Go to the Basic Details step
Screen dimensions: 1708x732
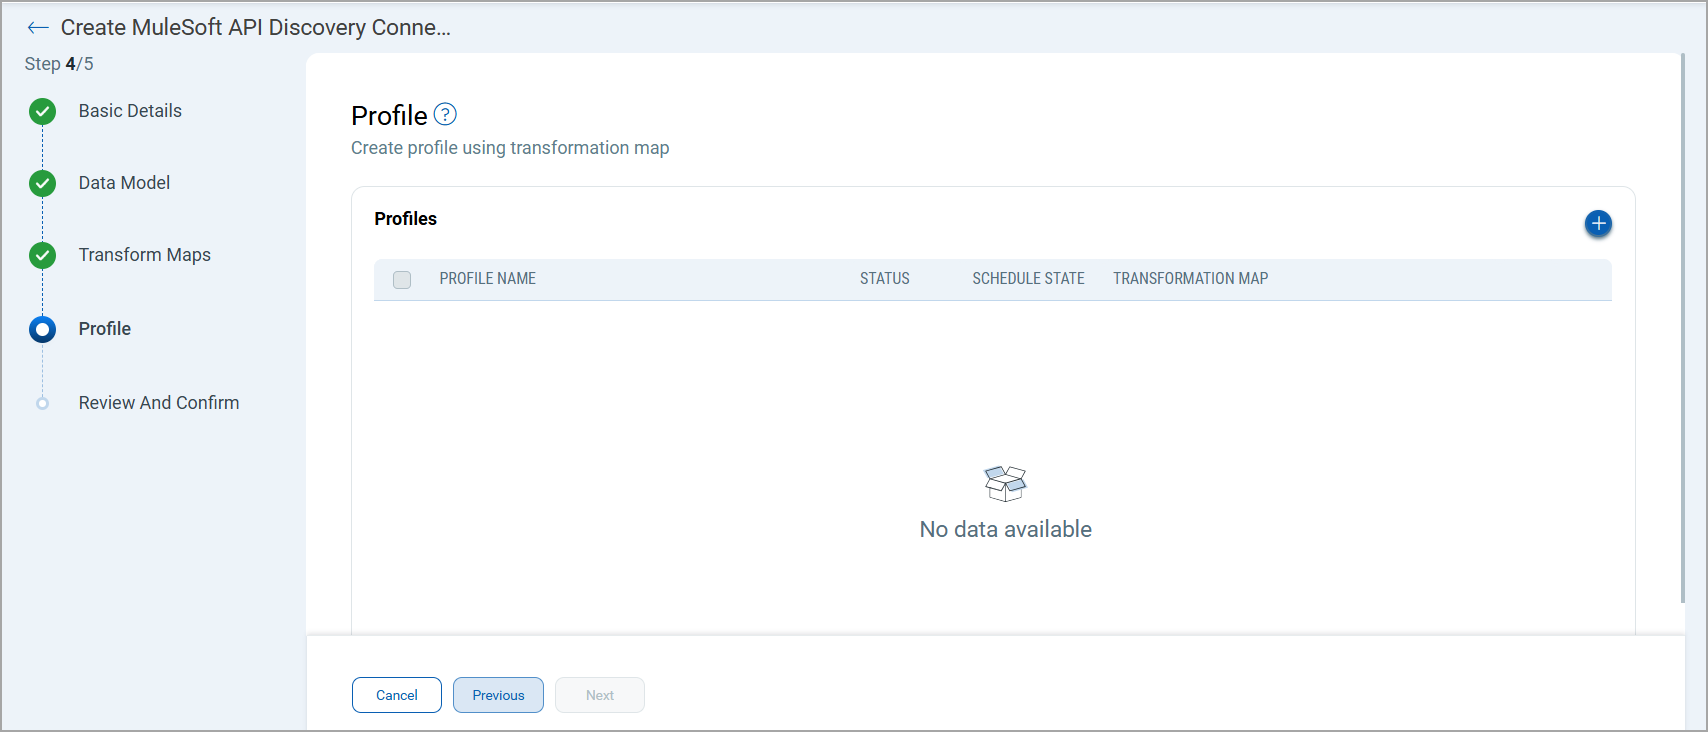(x=130, y=111)
